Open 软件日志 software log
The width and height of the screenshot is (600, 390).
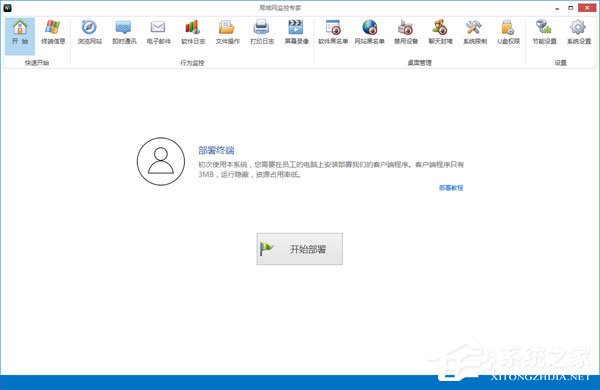[193, 33]
